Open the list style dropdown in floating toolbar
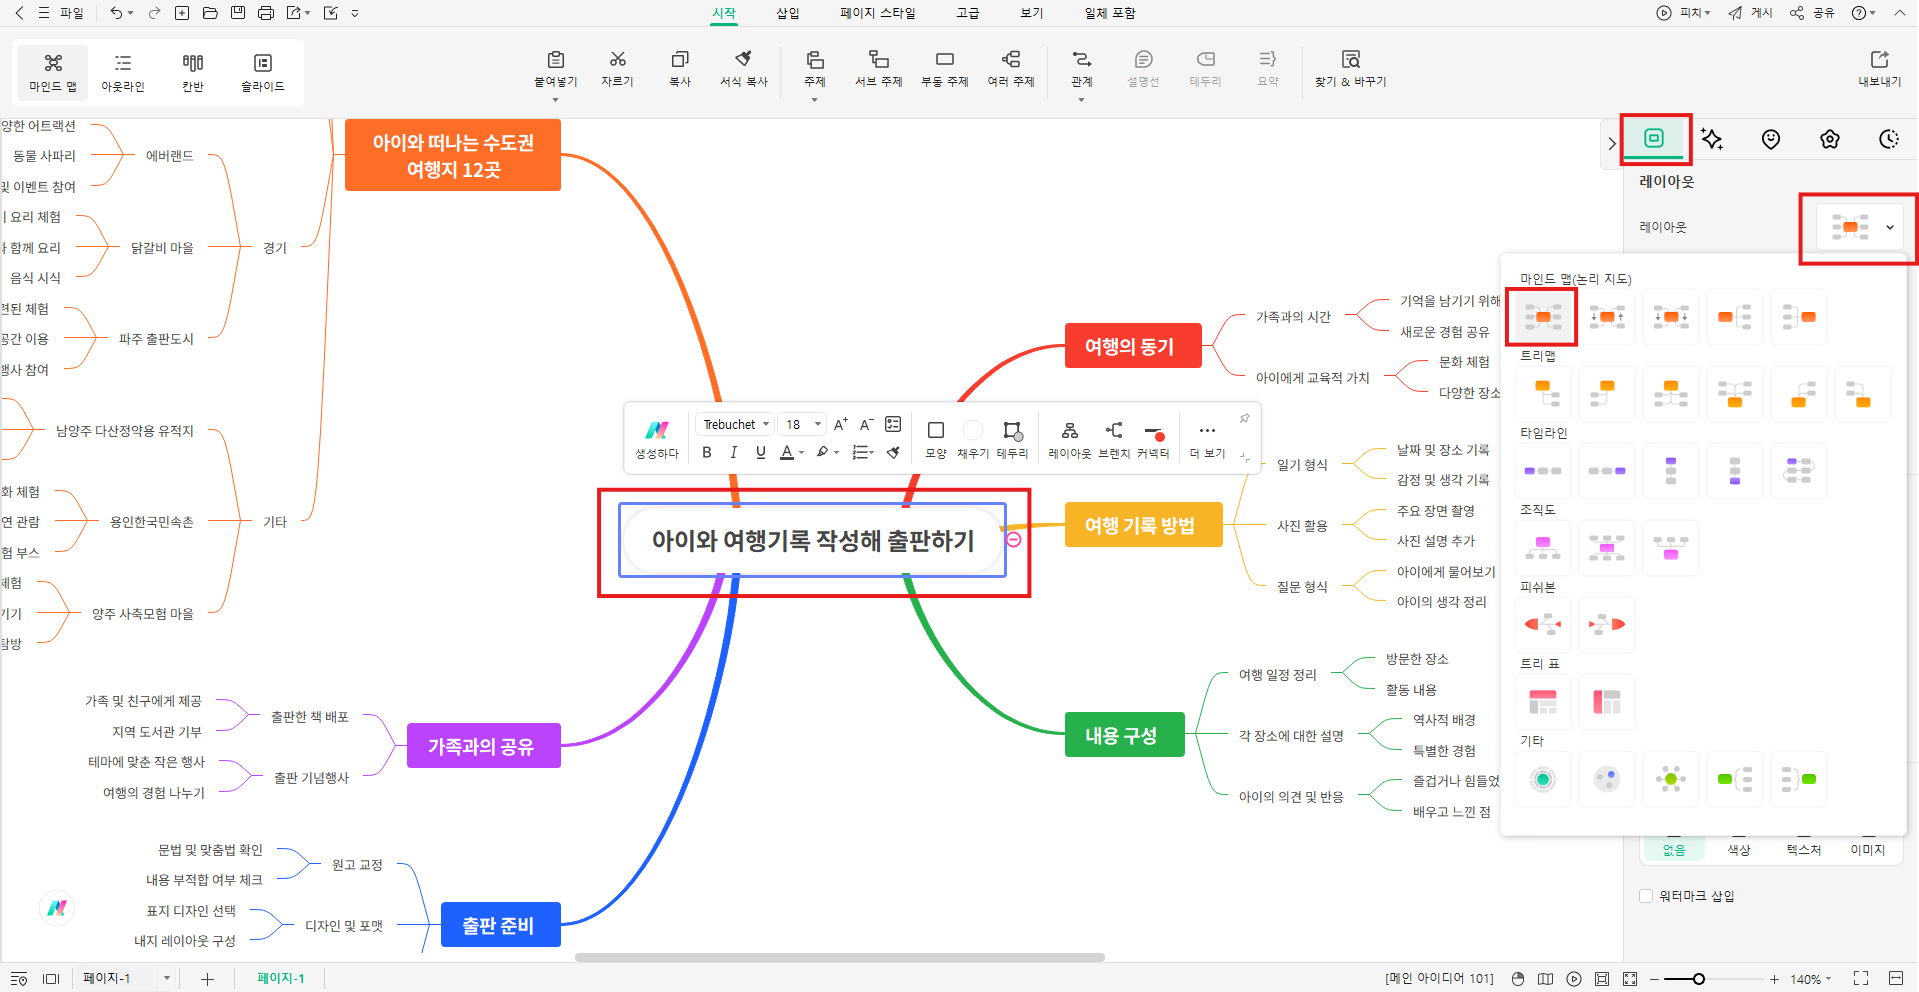Image resolution: width=1919 pixels, height=992 pixels. 863,452
